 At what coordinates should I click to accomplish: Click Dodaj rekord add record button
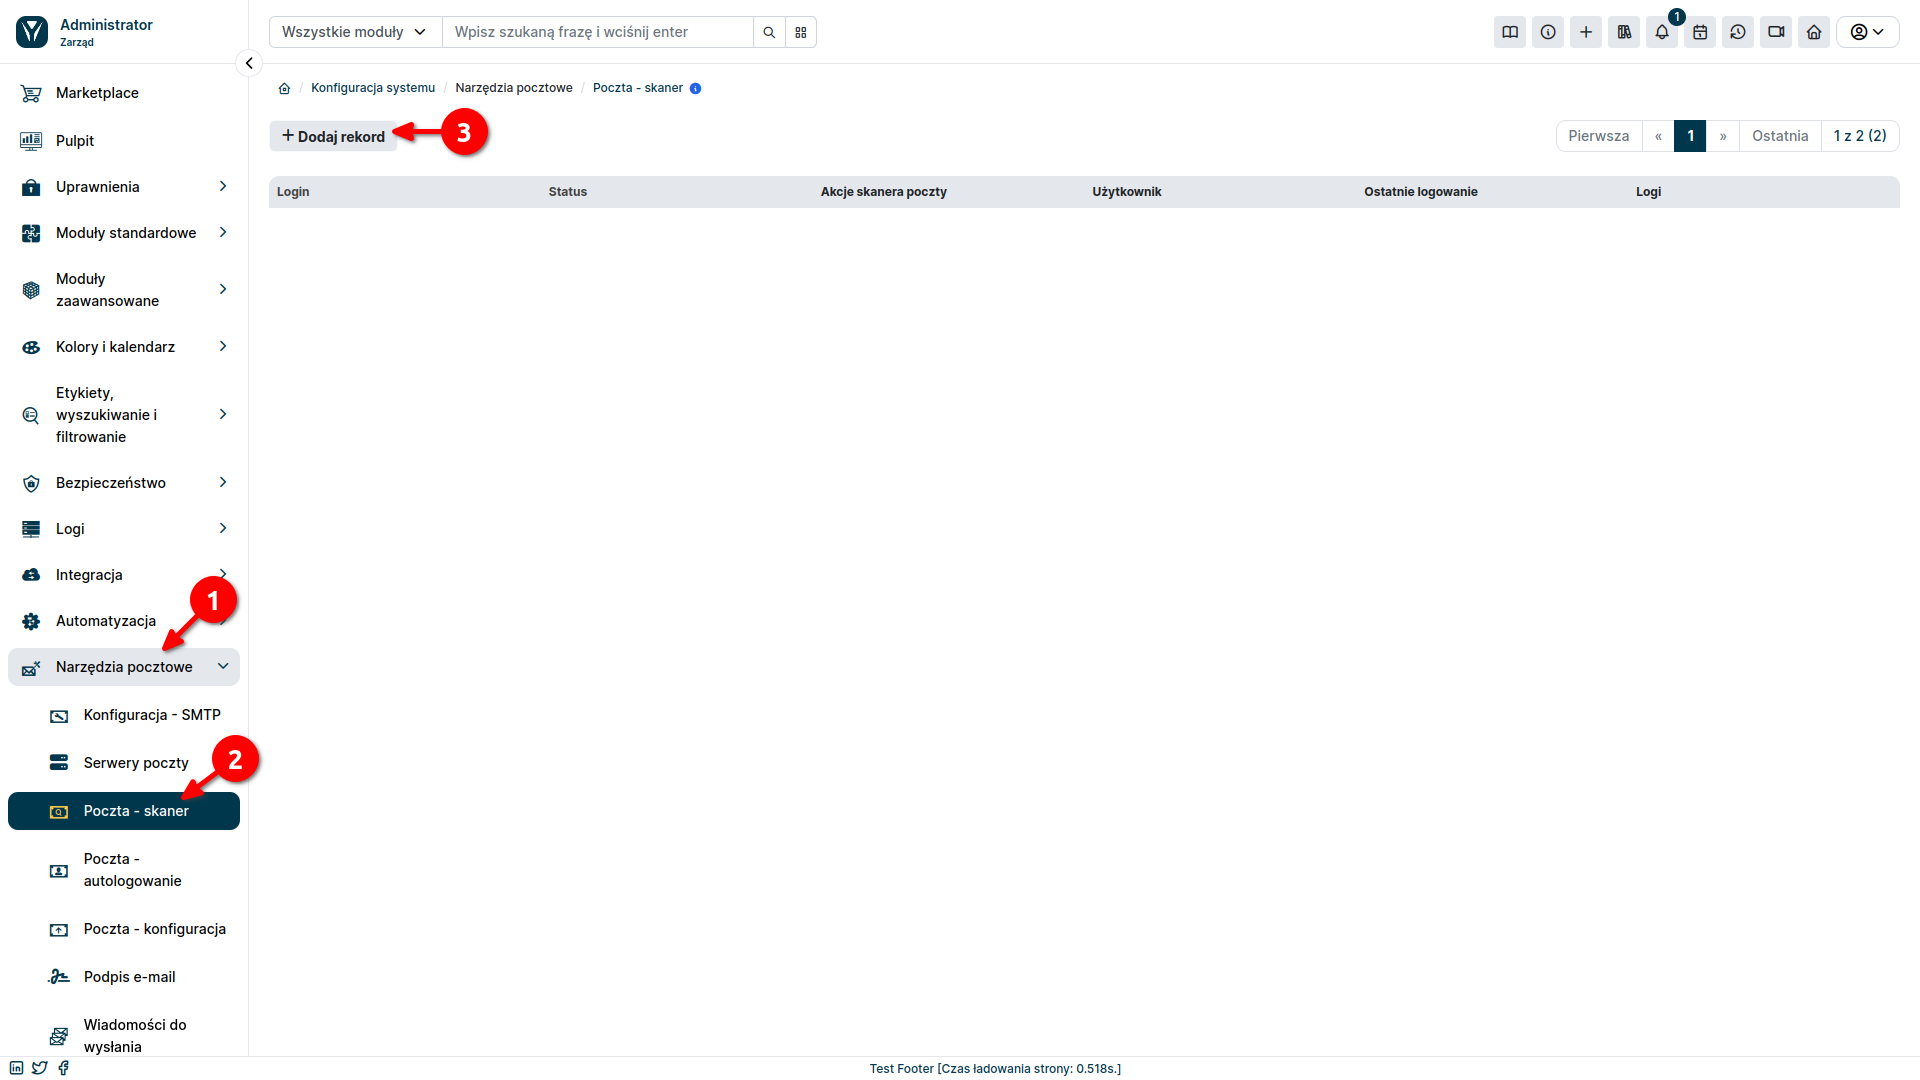332,135
